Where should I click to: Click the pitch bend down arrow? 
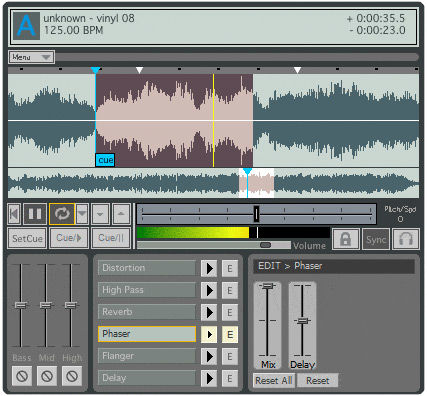tap(100, 214)
